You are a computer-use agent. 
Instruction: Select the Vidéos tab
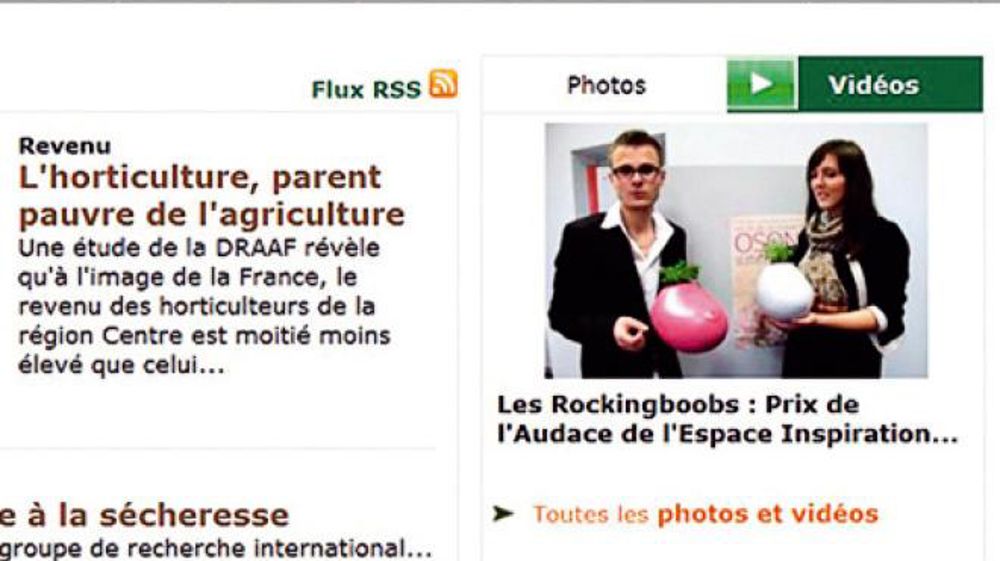874,85
